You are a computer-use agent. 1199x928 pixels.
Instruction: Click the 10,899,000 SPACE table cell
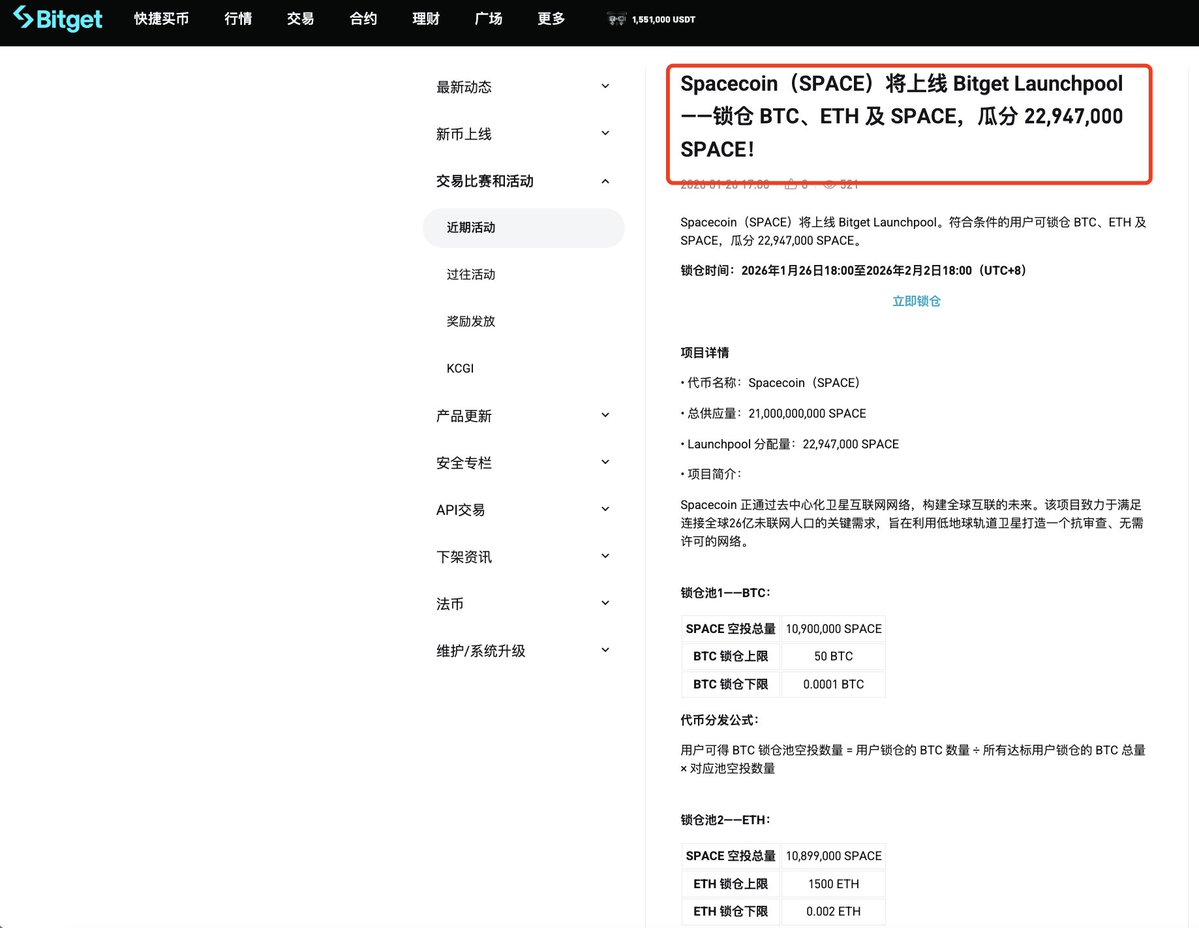(833, 855)
